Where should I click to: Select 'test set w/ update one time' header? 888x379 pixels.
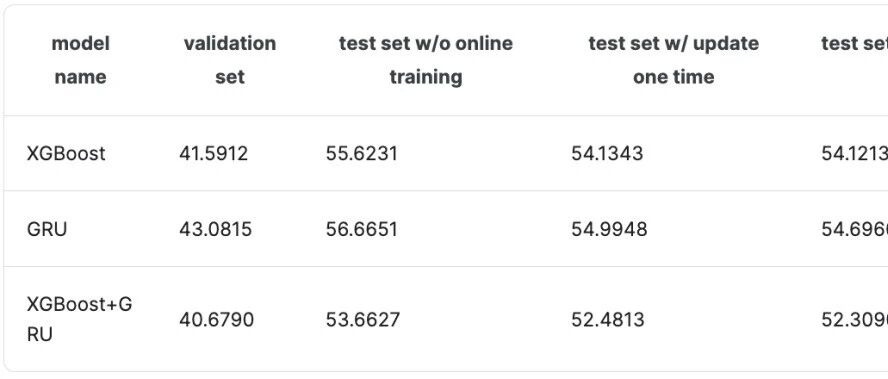click(674, 60)
